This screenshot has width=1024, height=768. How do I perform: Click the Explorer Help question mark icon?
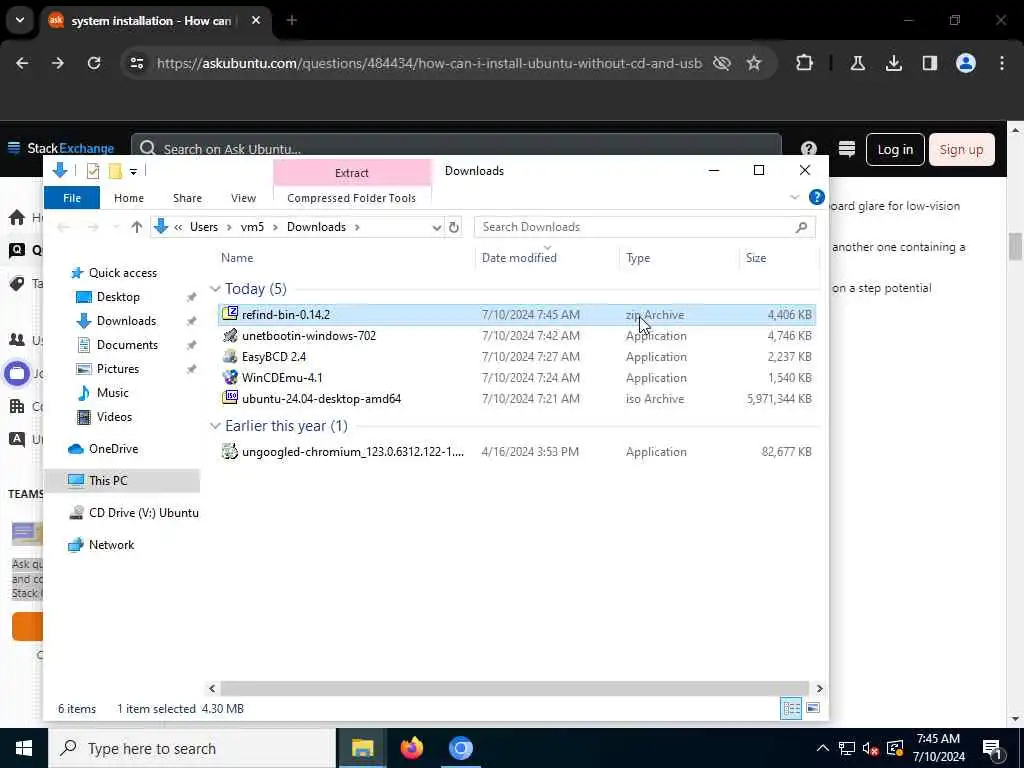[x=816, y=197]
